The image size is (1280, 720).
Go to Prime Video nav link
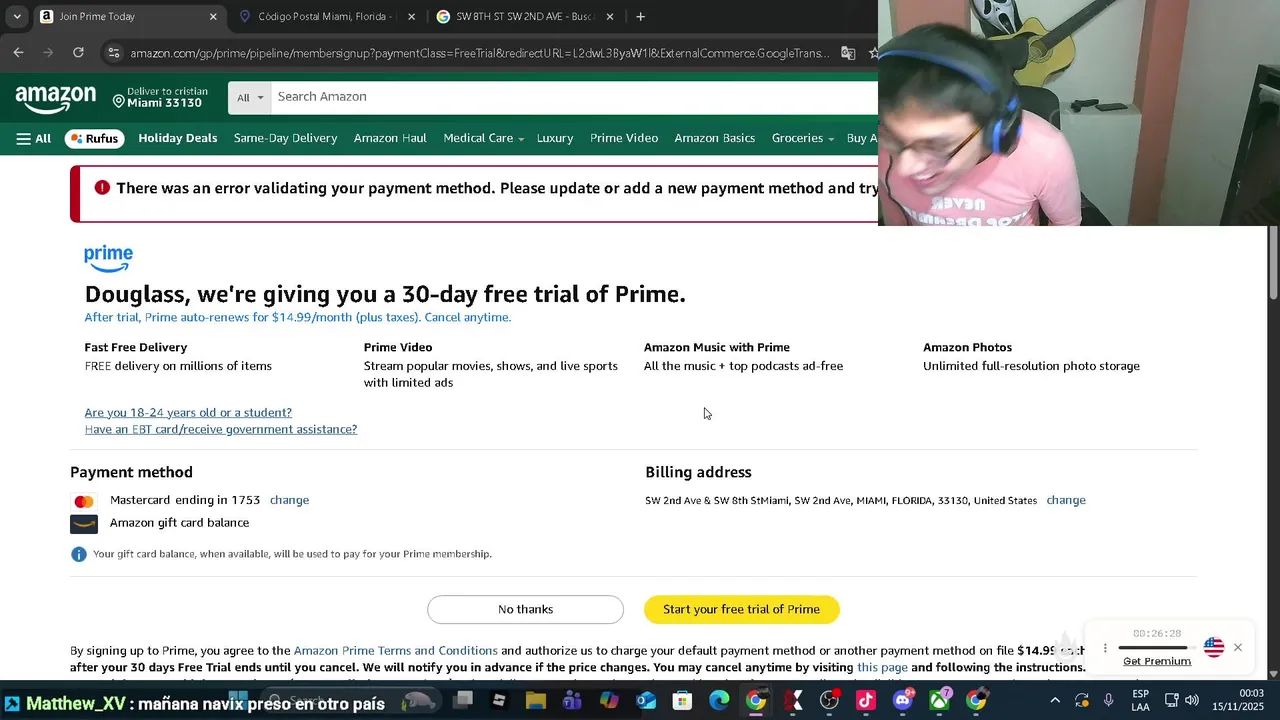tap(624, 138)
